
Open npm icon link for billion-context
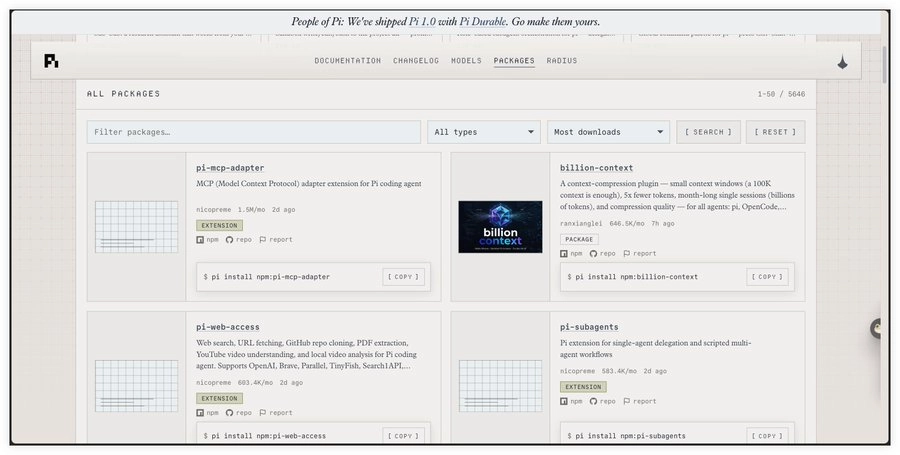564,254
